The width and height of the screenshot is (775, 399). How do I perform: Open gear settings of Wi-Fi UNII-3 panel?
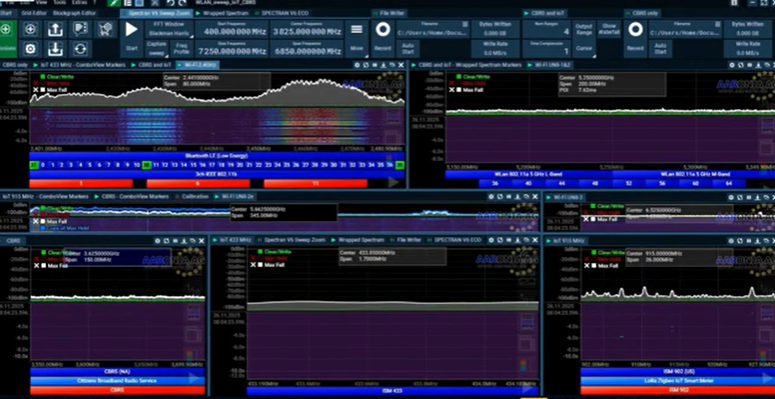click(x=732, y=197)
